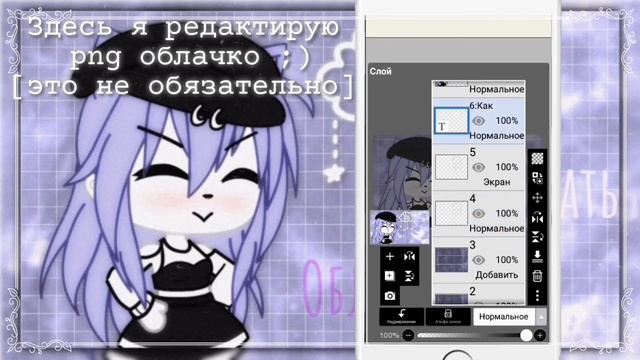Toggle visibility eye of layer 4

point(479,213)
